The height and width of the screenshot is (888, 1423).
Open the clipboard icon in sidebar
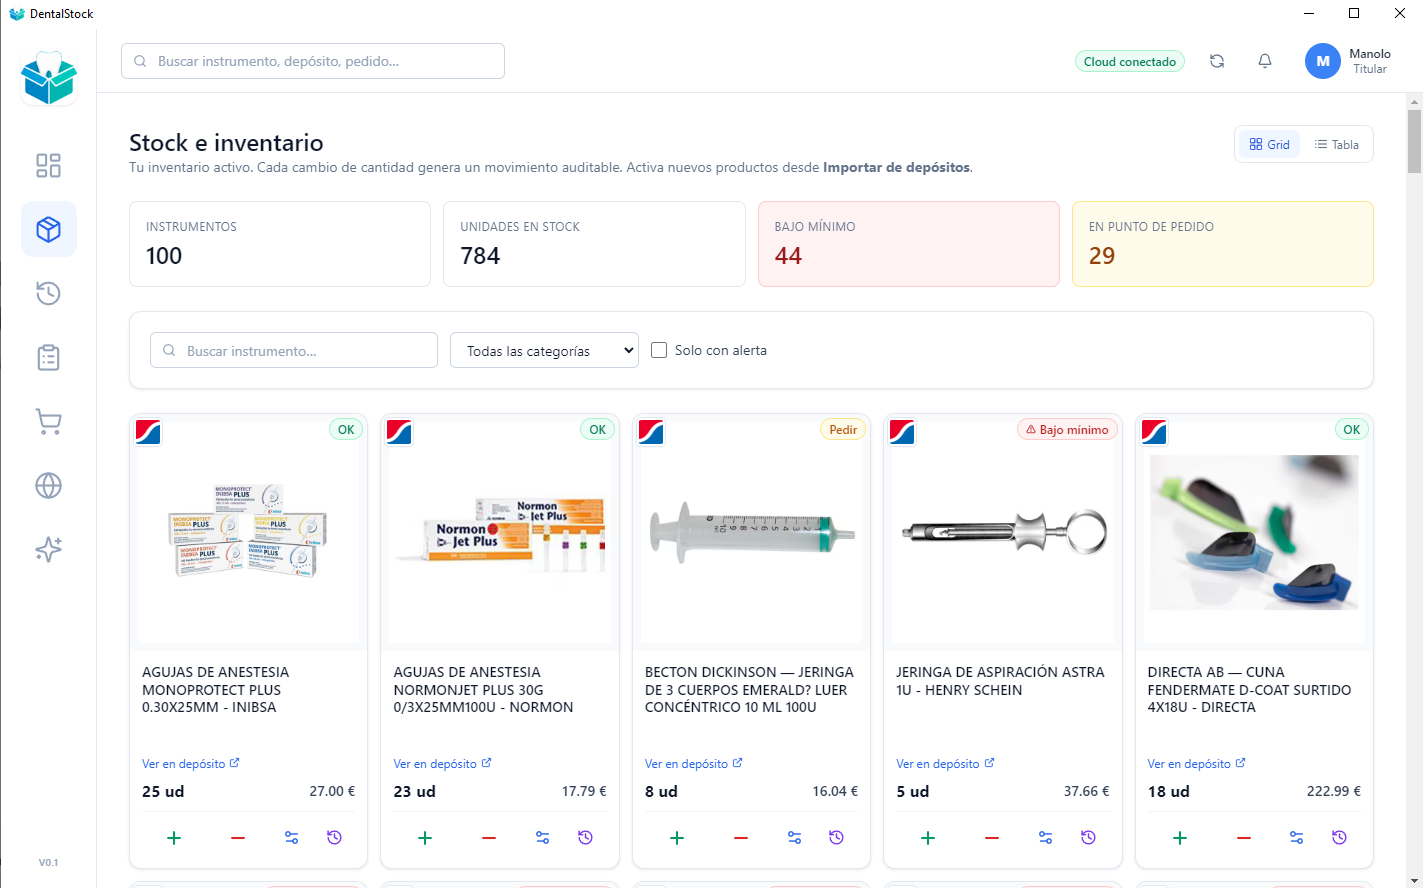tap(48, 357)
